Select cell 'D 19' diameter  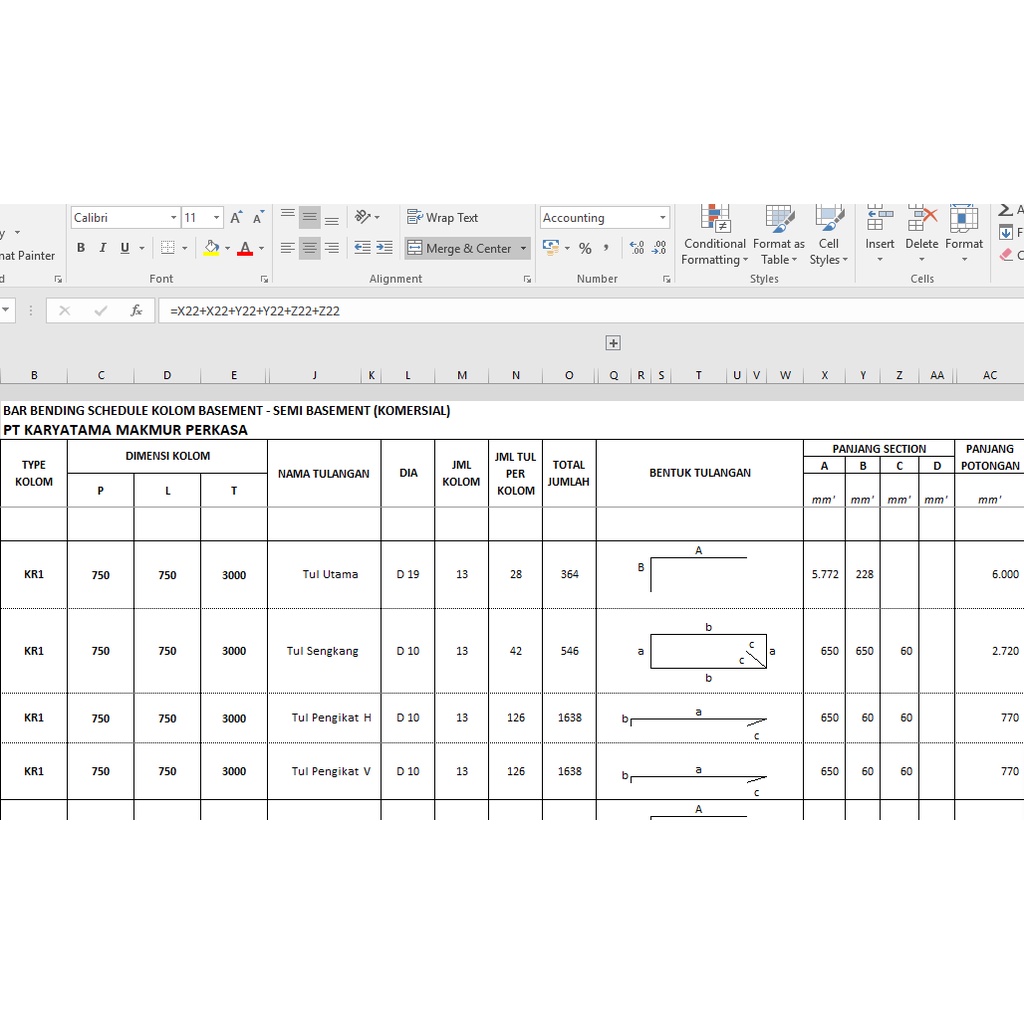pos(408,575)
